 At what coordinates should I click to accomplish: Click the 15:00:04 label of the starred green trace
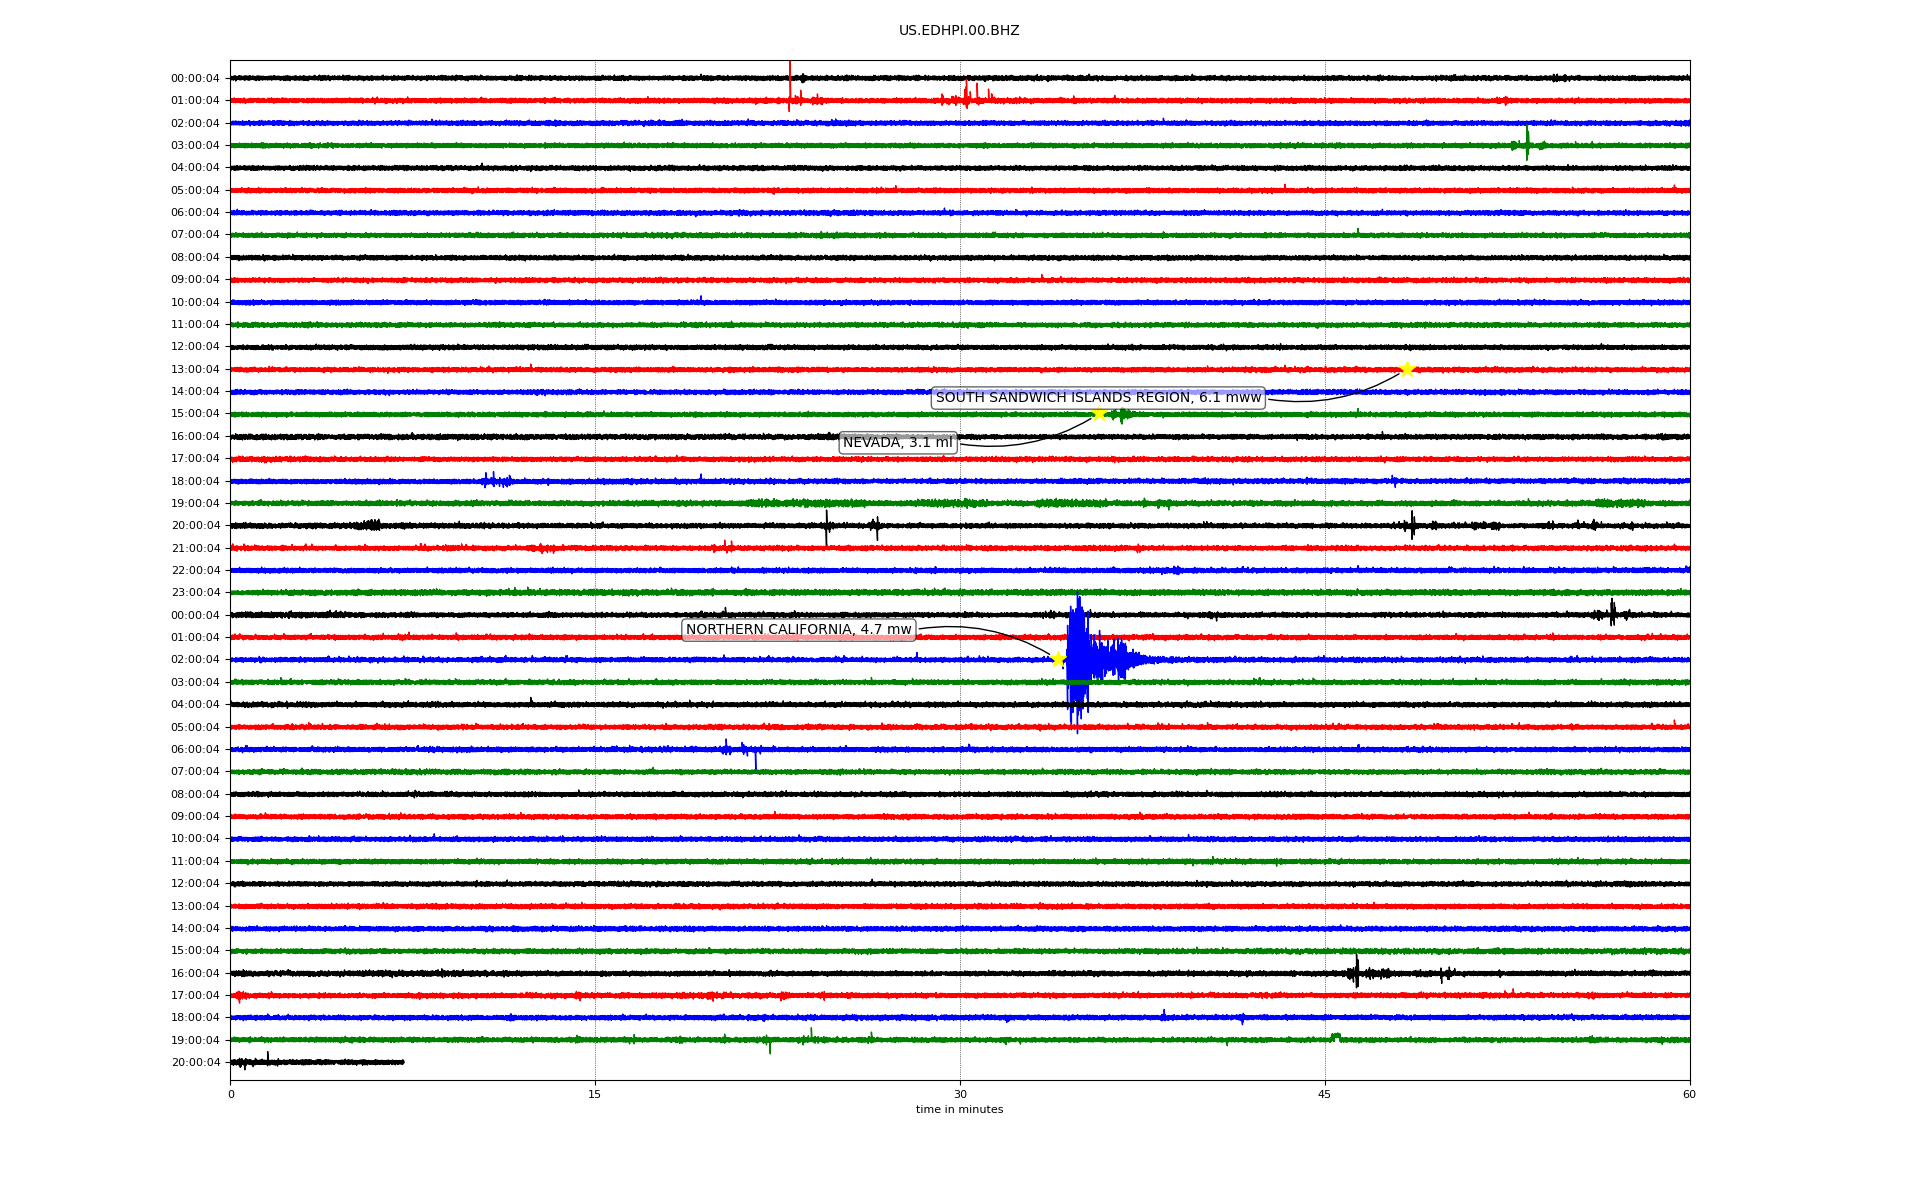[x=195, y=414]
